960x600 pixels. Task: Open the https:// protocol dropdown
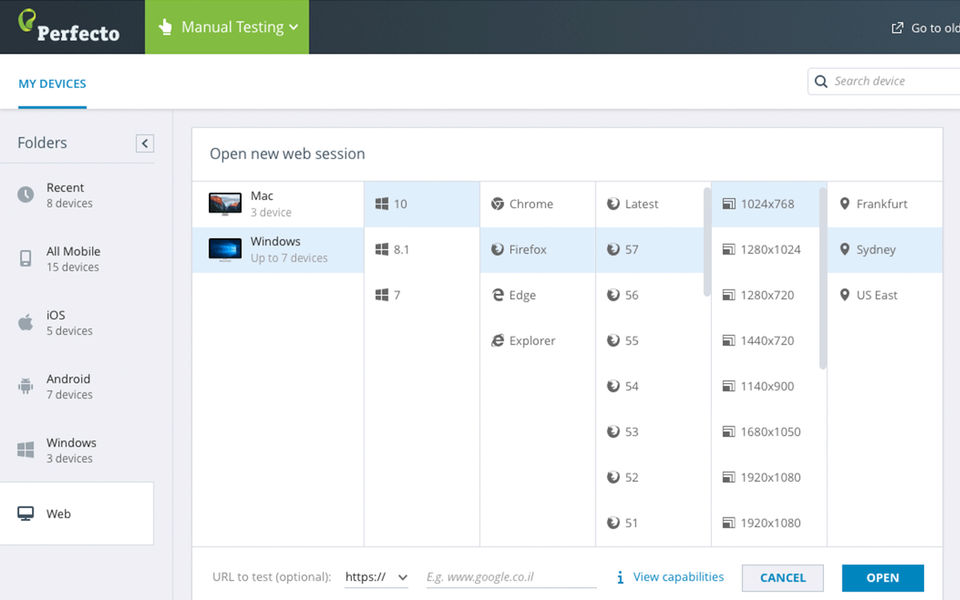tap(376, 577)
